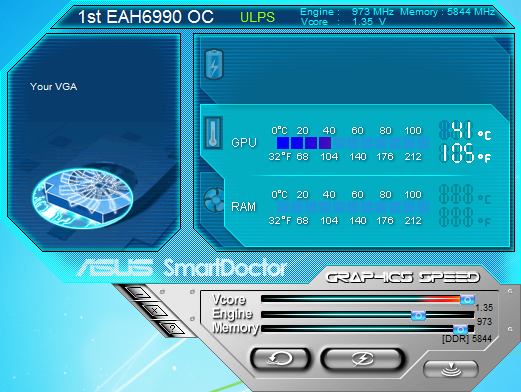521x392 pixels.
Task: Toggle the ULPS indicator
Action: coord(257,17)
